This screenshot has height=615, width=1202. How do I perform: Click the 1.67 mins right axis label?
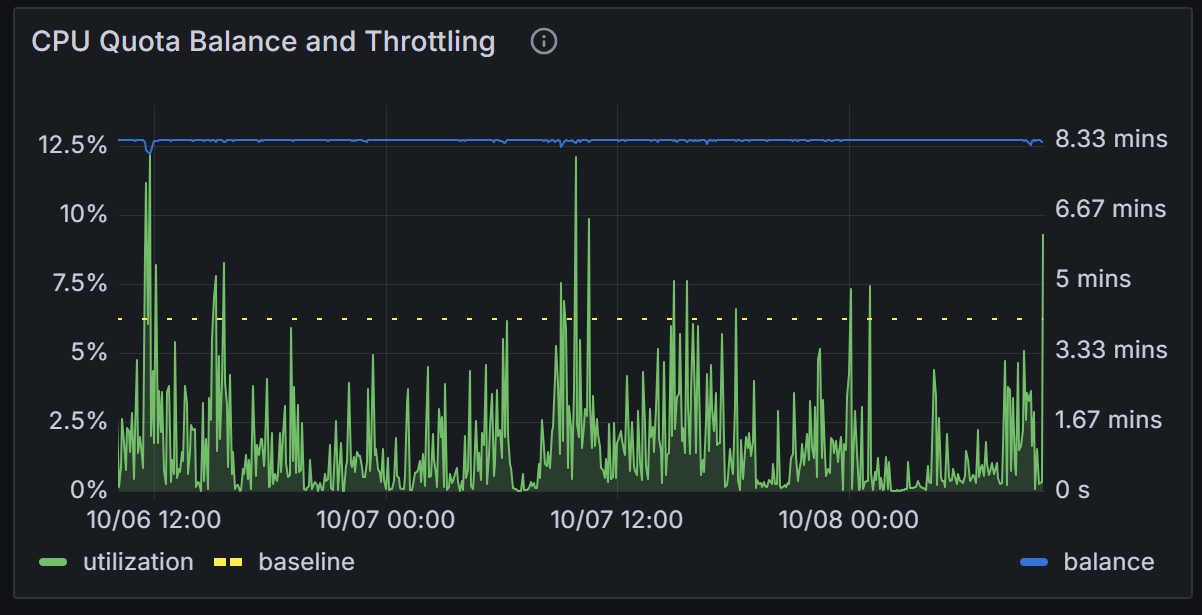pyautogui.click(x=1109, y=420)
